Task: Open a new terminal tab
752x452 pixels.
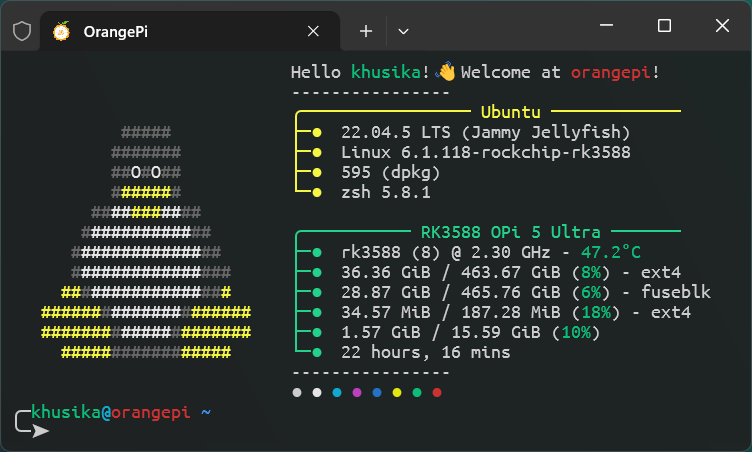Action: [x=366, y=31]
